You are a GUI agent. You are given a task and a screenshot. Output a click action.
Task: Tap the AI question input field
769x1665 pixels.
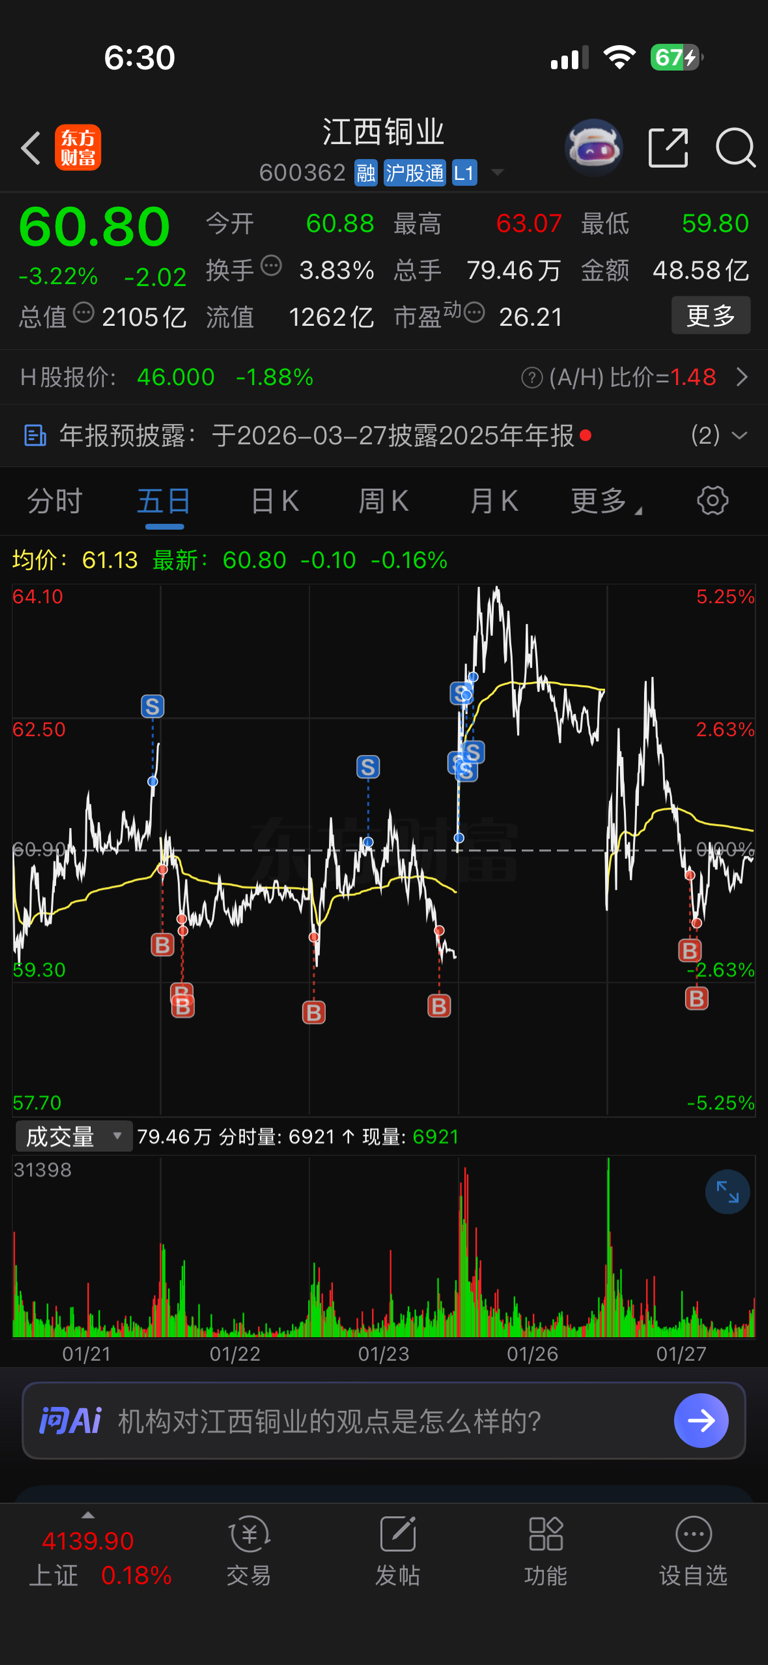click(384, 1421)
